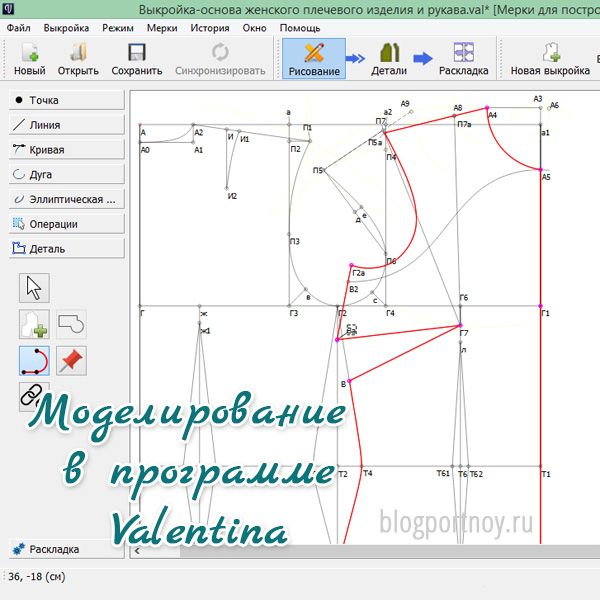
Task: Switch to Рисование mode
Action: pos(314,59)
